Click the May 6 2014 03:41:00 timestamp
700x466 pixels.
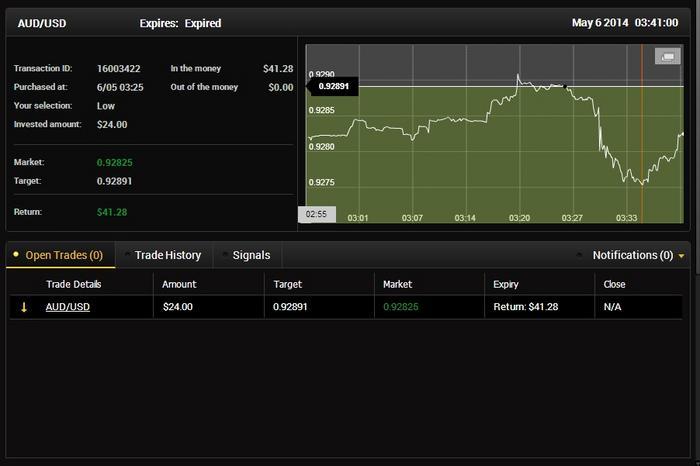tap(625, 23)
